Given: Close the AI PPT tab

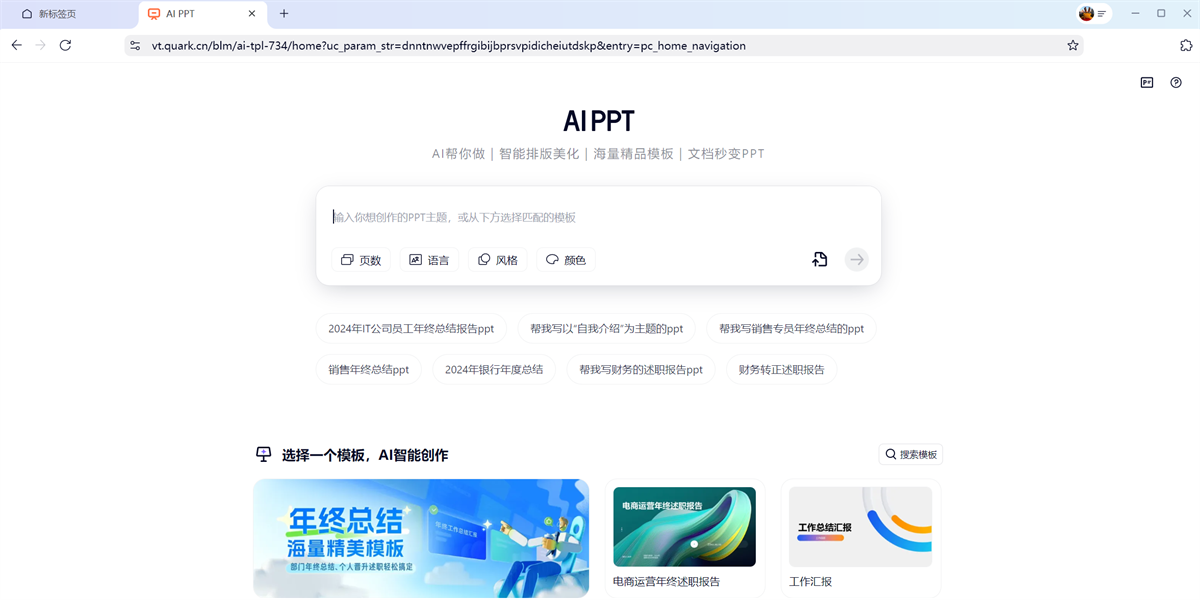Looking at the screenshot, I should point(252,14).
